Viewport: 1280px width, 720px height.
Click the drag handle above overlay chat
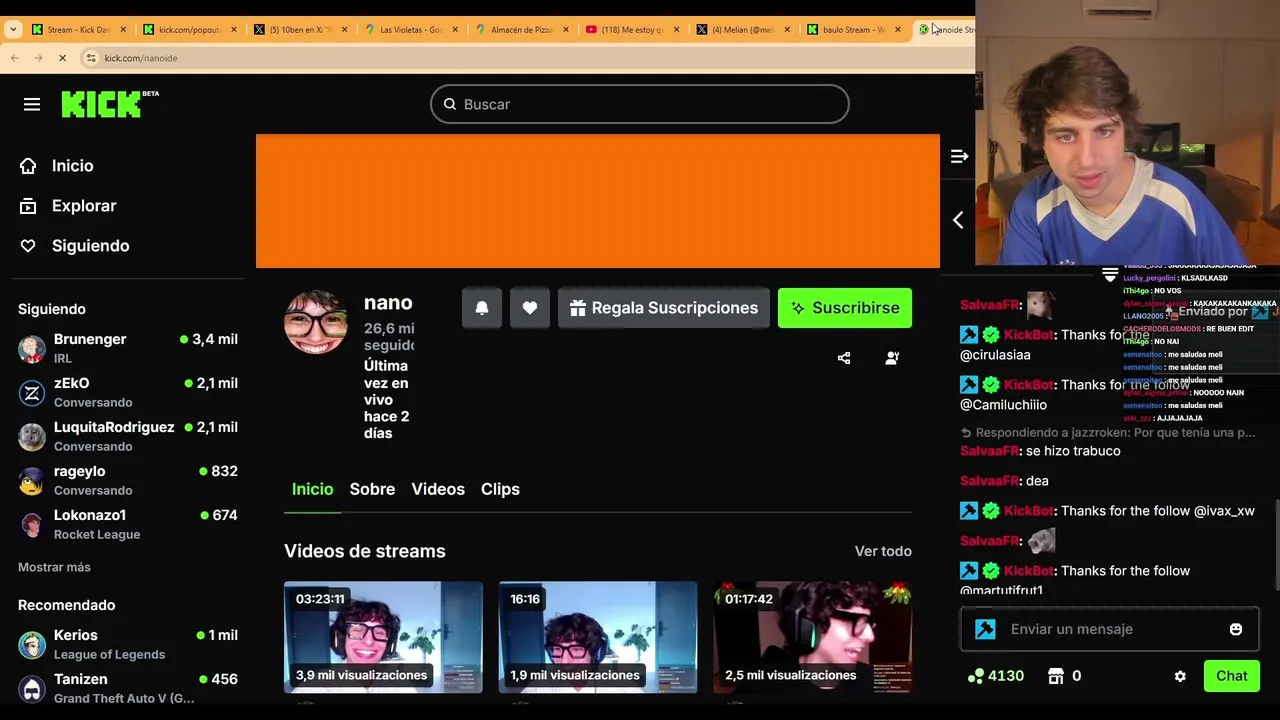tap(1110, 274)
